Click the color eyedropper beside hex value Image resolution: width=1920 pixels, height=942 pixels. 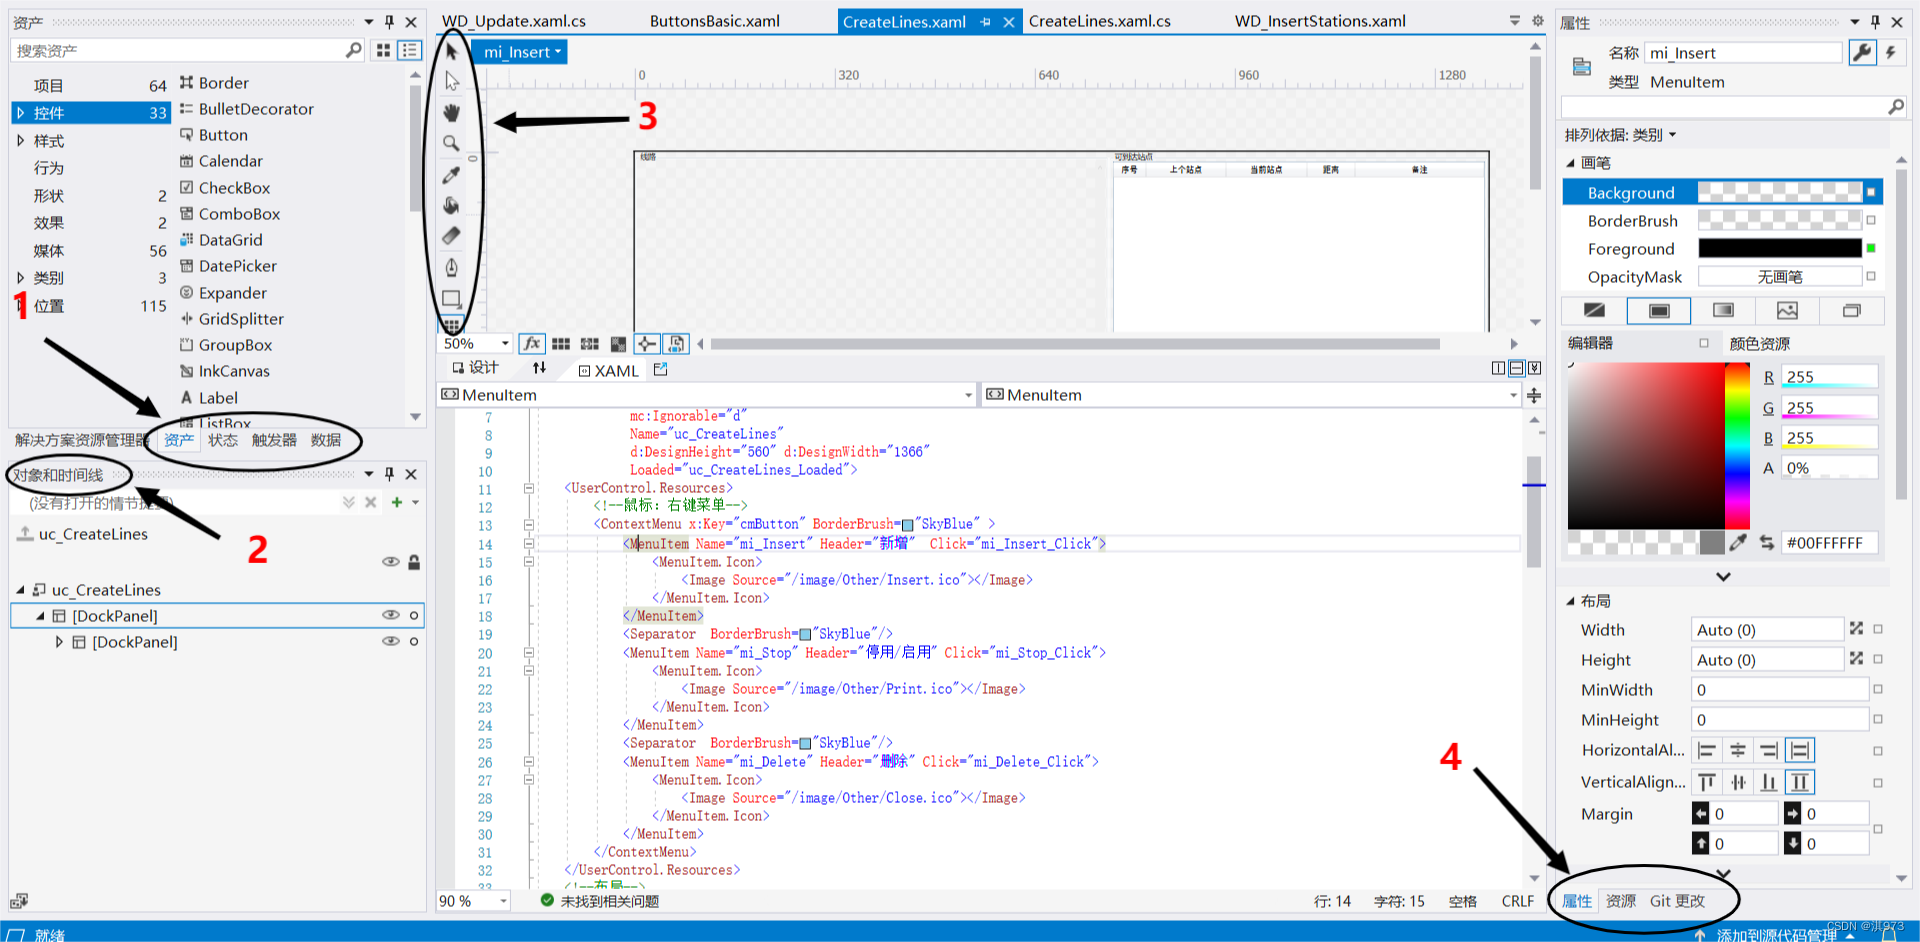coord(1738,542)
